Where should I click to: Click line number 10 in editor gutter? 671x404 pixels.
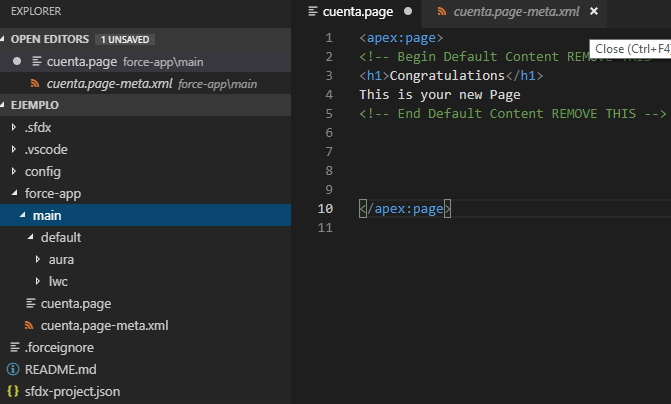[326, 208]
